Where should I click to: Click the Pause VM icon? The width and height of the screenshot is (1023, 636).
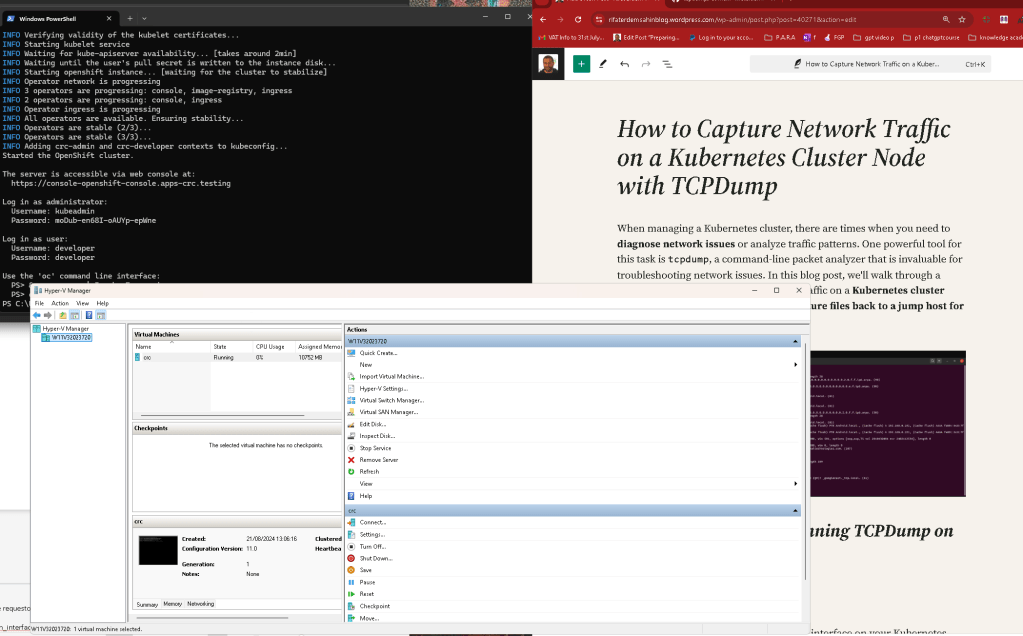pos(351,582)
